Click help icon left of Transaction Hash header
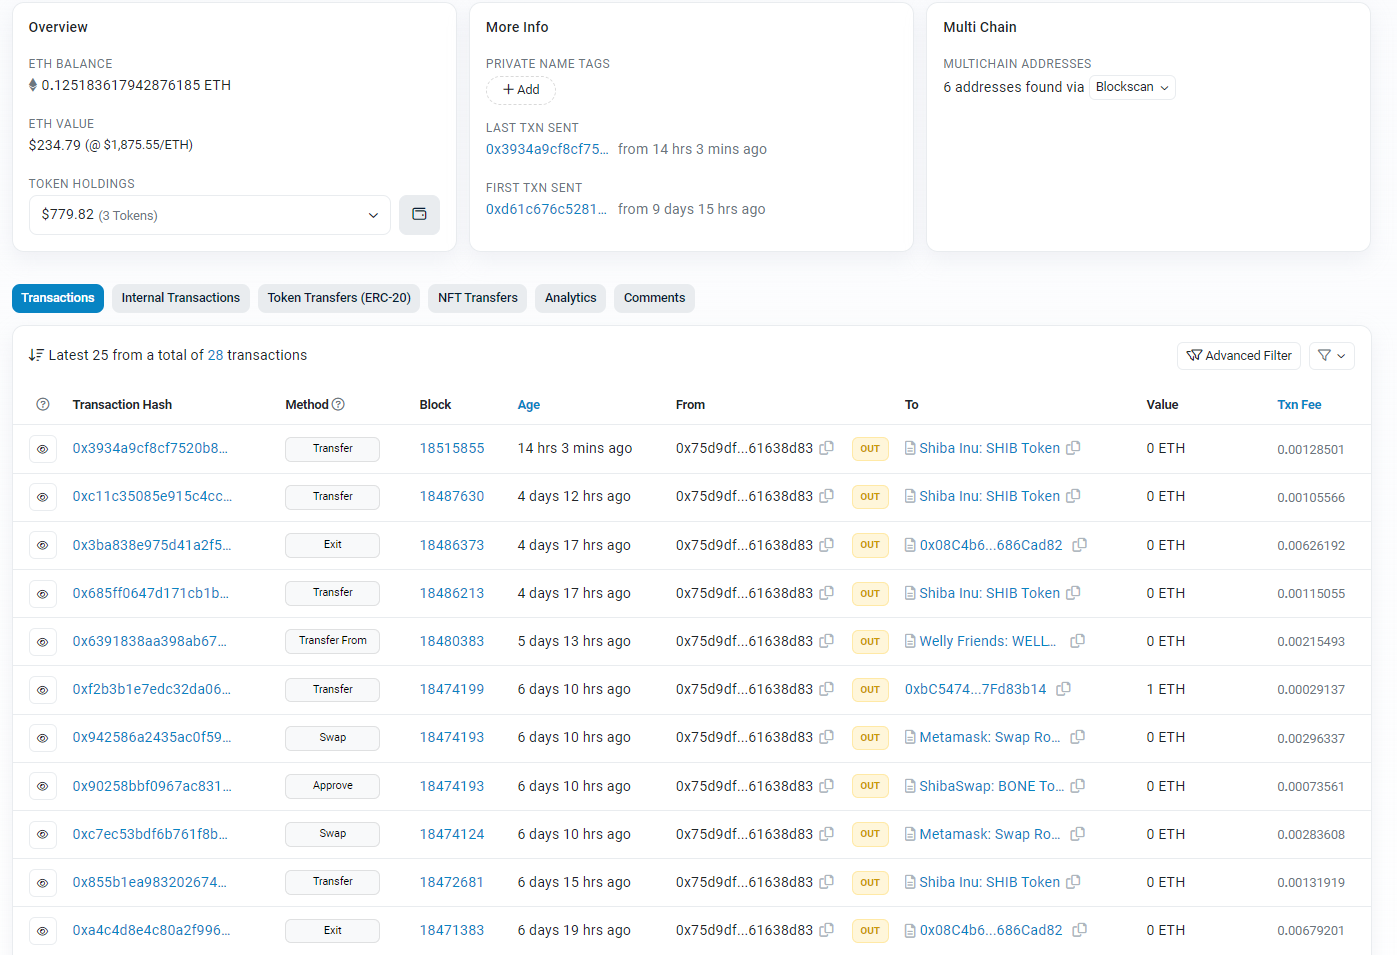This screenshot has height=955, width=1397. click(42, 405)
